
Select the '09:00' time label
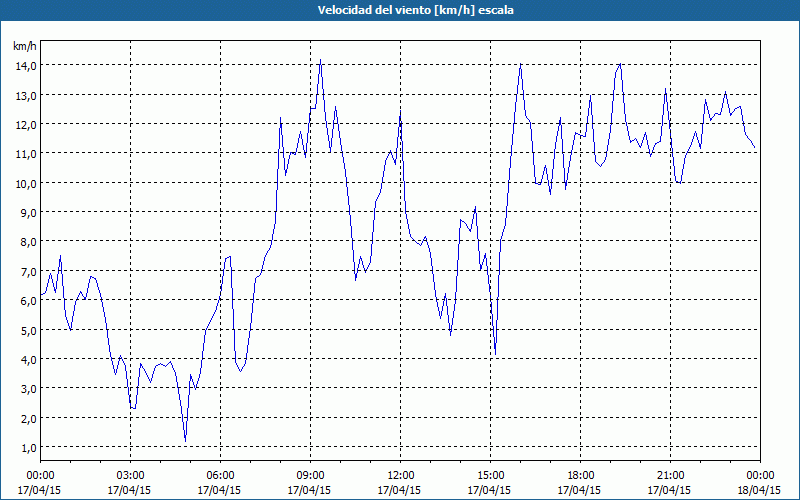pyautogui.click(x=310, y=476)
